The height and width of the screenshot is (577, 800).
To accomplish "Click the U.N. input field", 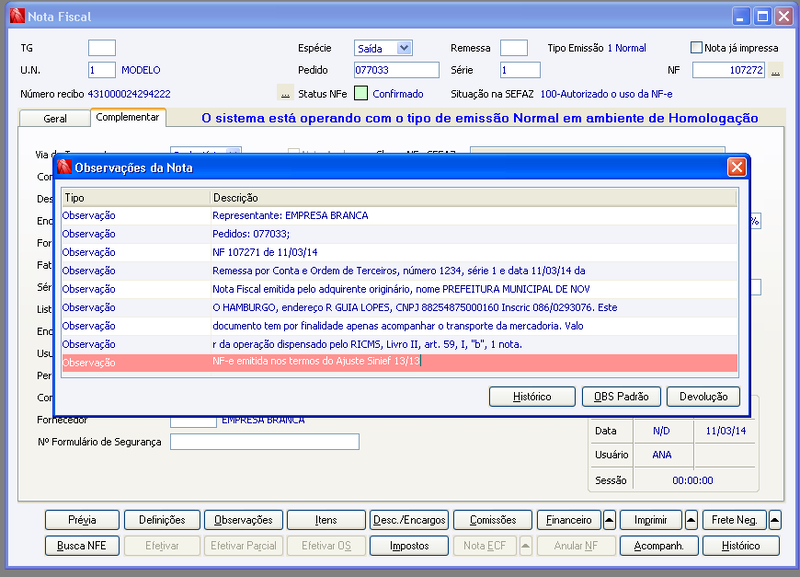I will click(102, 70).
